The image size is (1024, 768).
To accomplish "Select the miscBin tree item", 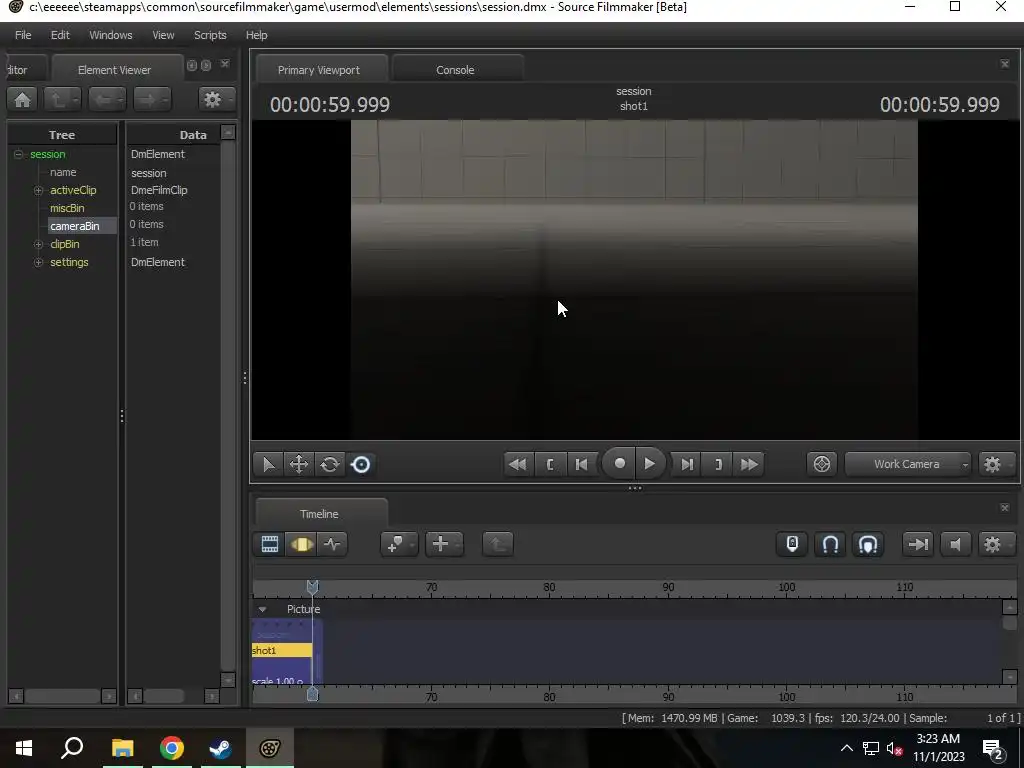I will point(67,208).
